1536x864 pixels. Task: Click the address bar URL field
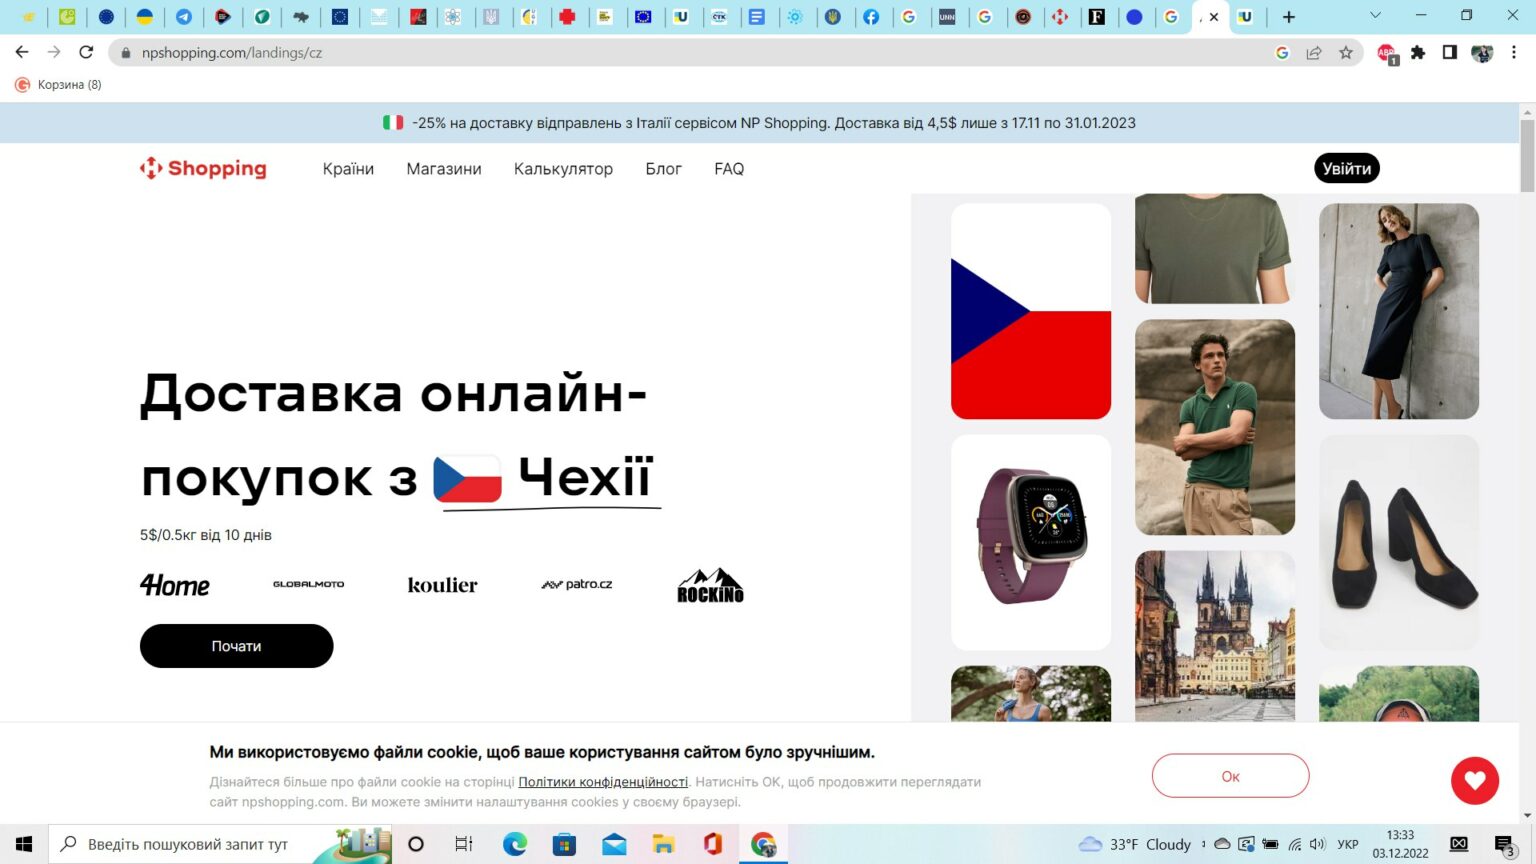coord(700,52)
